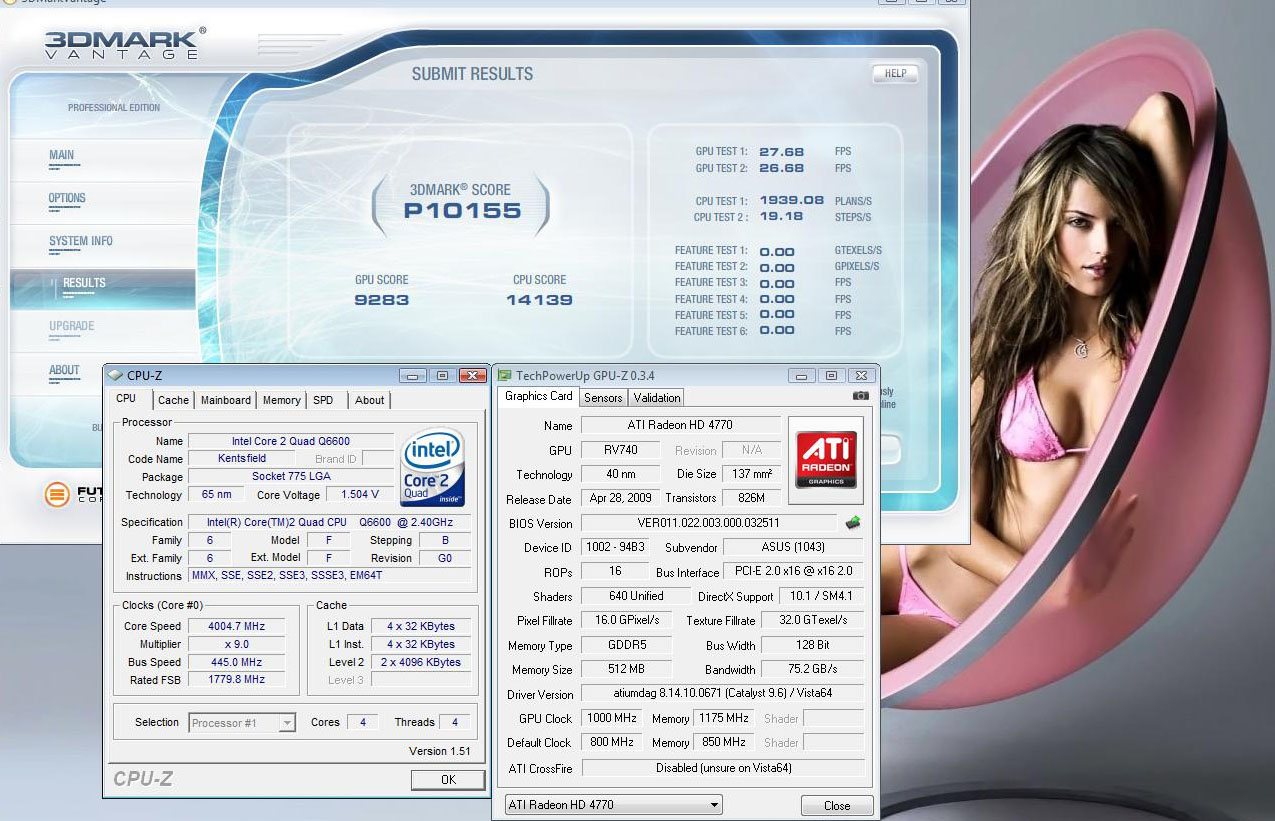Select the CPU tab in CPU-Z
The width and height of the screenshot is (1275, 821).
[127, 398]
